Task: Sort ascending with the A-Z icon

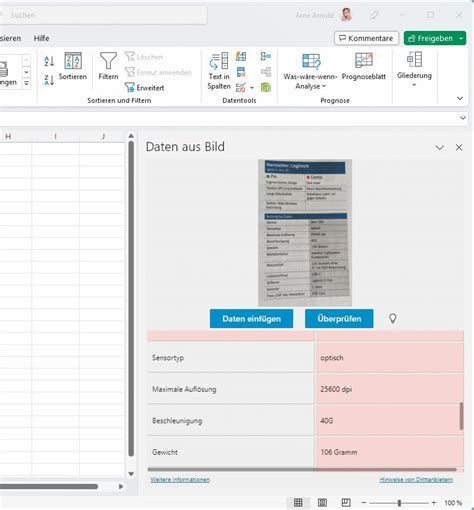Action: click(49, 61)
